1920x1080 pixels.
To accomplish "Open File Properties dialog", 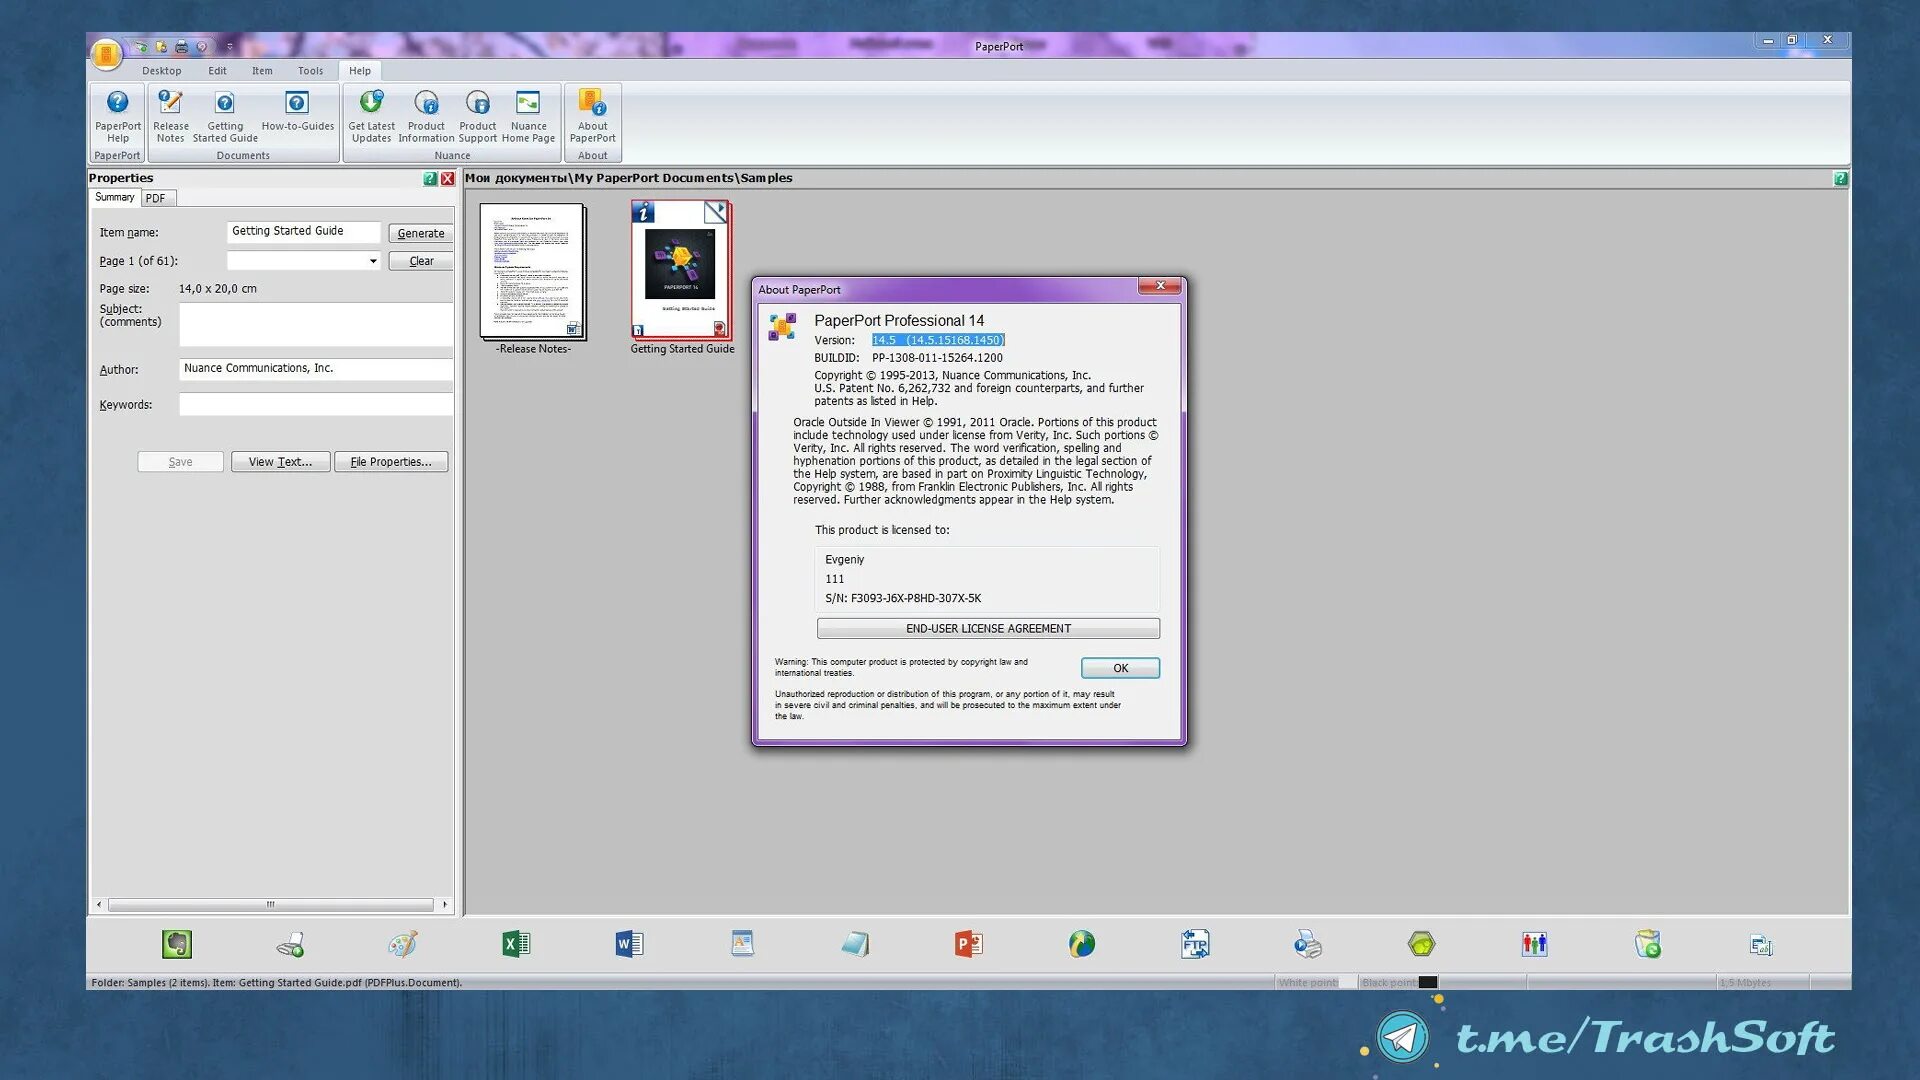I will click(x=391, y=462).
